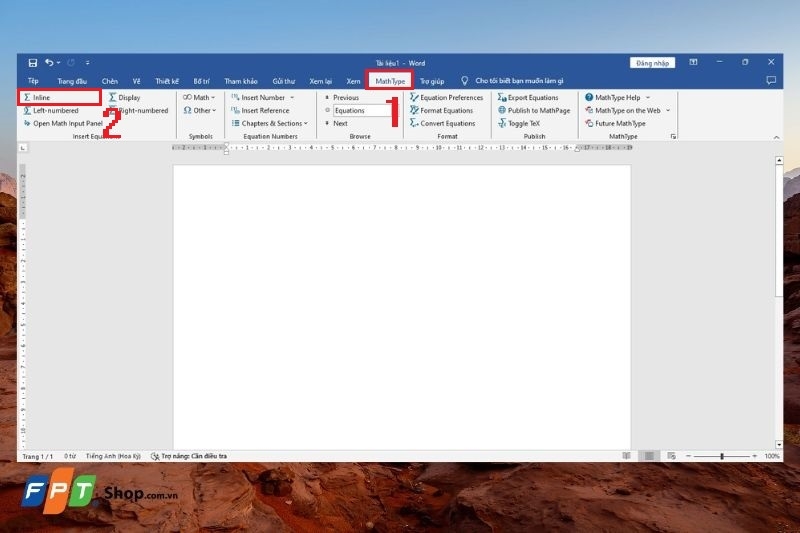This screenshot has height=533, width=800.
Task: Expand the Other symbols dropdown
Action: (199, 110)
